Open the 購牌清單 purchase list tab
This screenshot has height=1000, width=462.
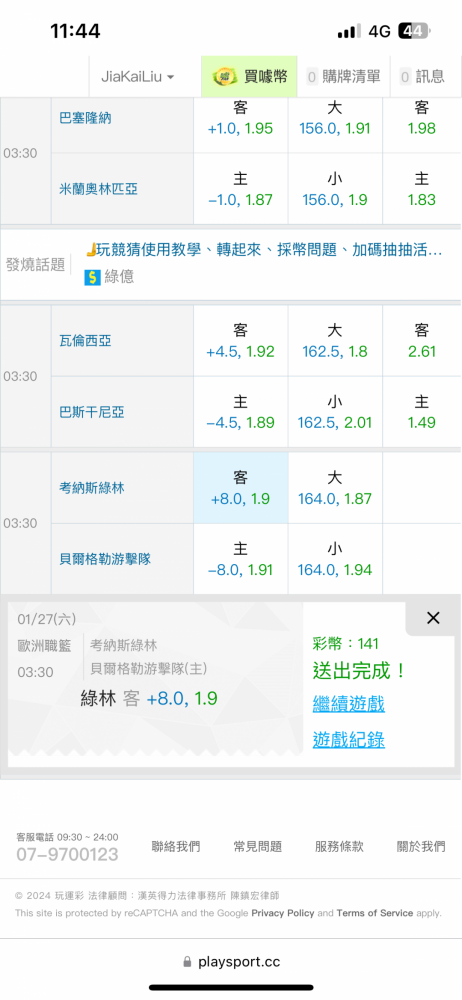click(343, 77)
